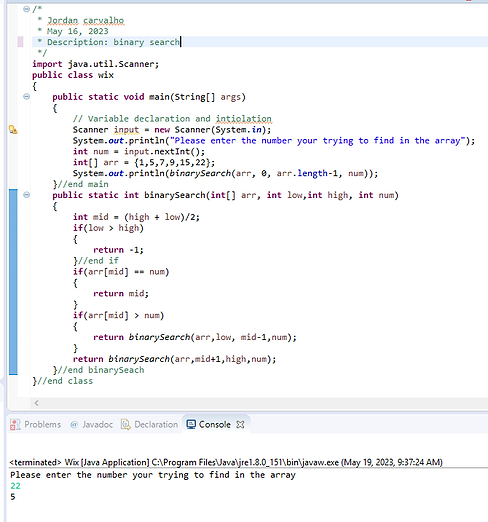Click the 'if(low > high)' line
The width and height of the screenshot is (488, 522).
click(x=108, y=228)
